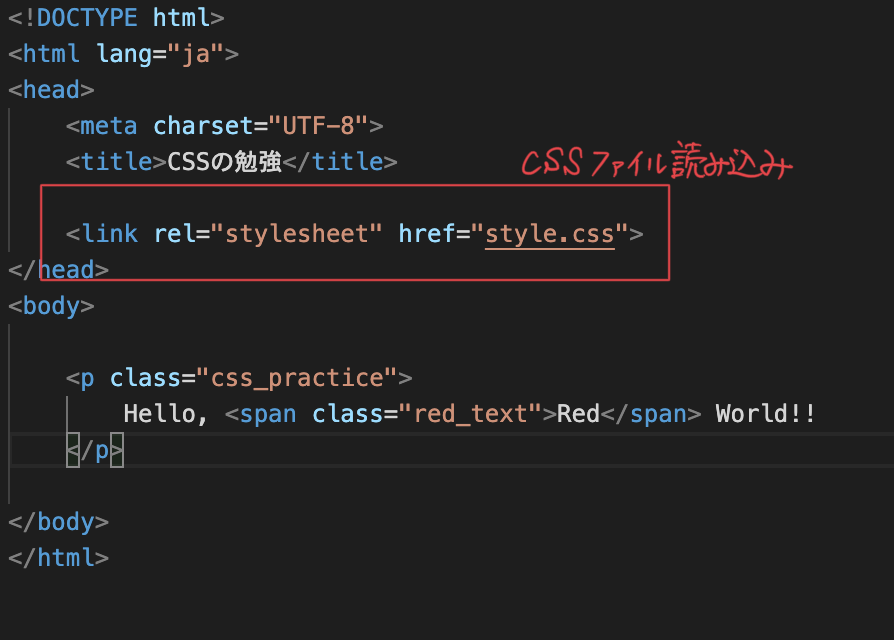The image size is (894, 640).
Task: Click the word Red inside the span
Action: (x=578, y=414)
